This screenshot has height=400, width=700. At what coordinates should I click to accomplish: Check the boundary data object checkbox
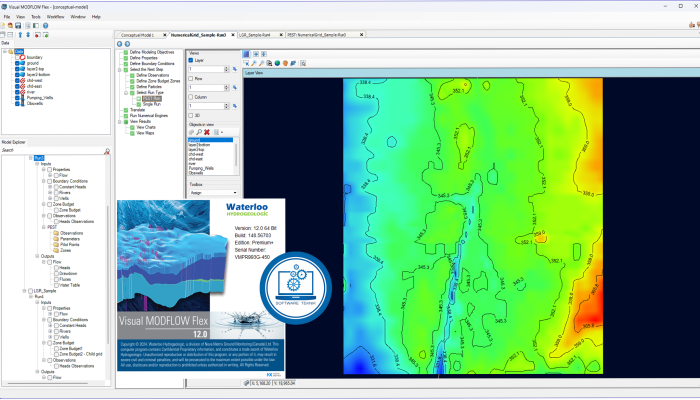[17, 58]
